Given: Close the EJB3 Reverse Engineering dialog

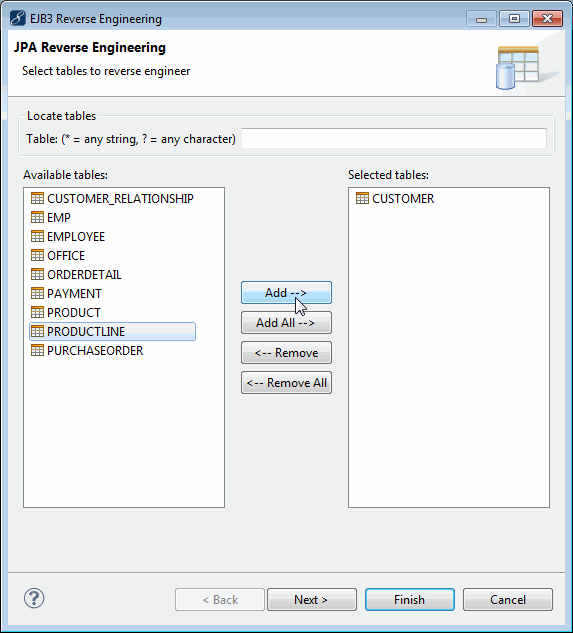Looking at the screenshot, I should (x=548, y=19).
